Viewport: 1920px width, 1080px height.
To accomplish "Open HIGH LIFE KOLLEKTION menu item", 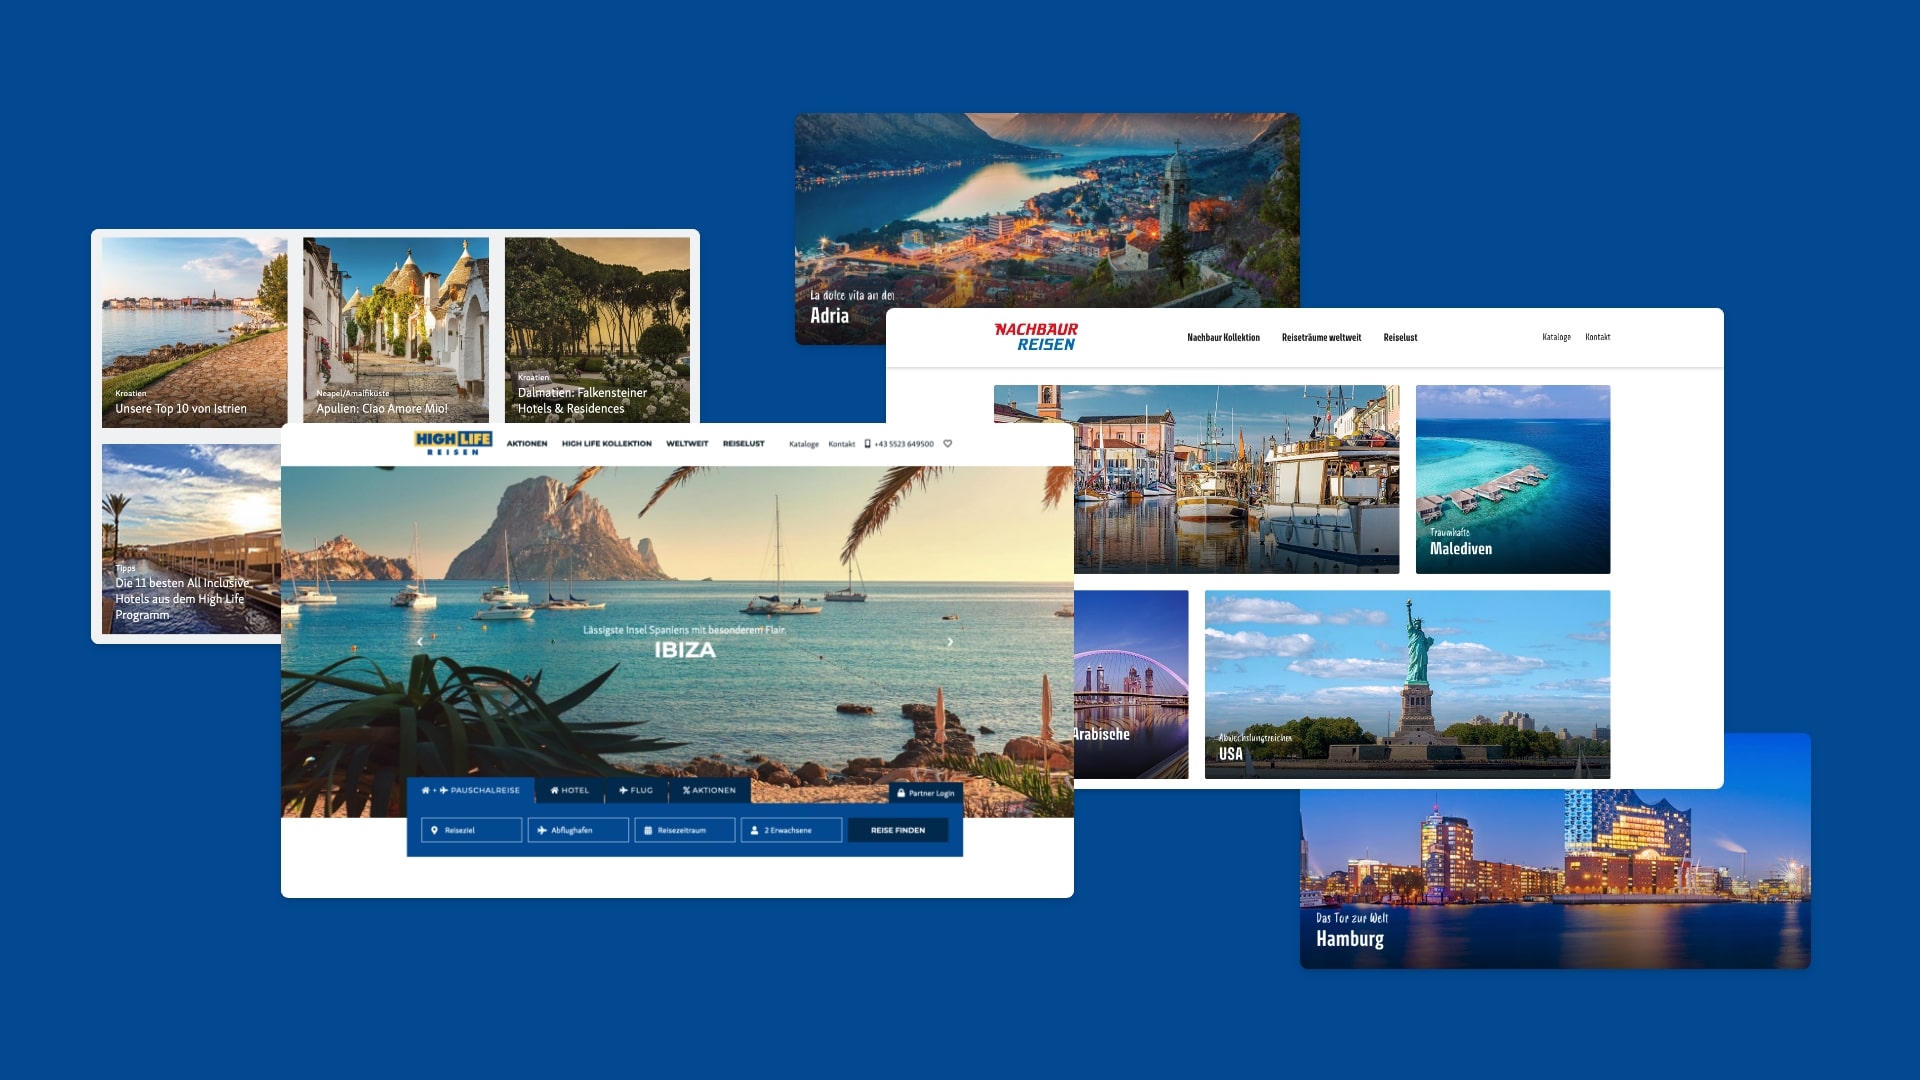I will click(x=606, y=443).
